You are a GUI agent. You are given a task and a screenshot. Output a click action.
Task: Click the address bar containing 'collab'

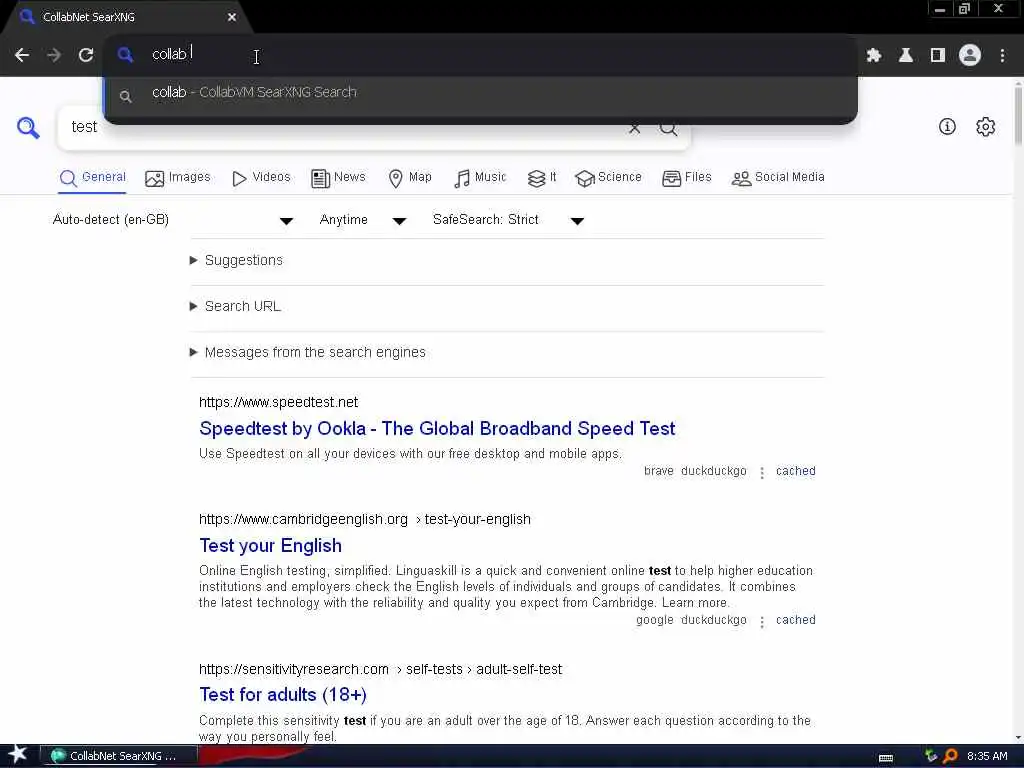[x=480, y=55]
